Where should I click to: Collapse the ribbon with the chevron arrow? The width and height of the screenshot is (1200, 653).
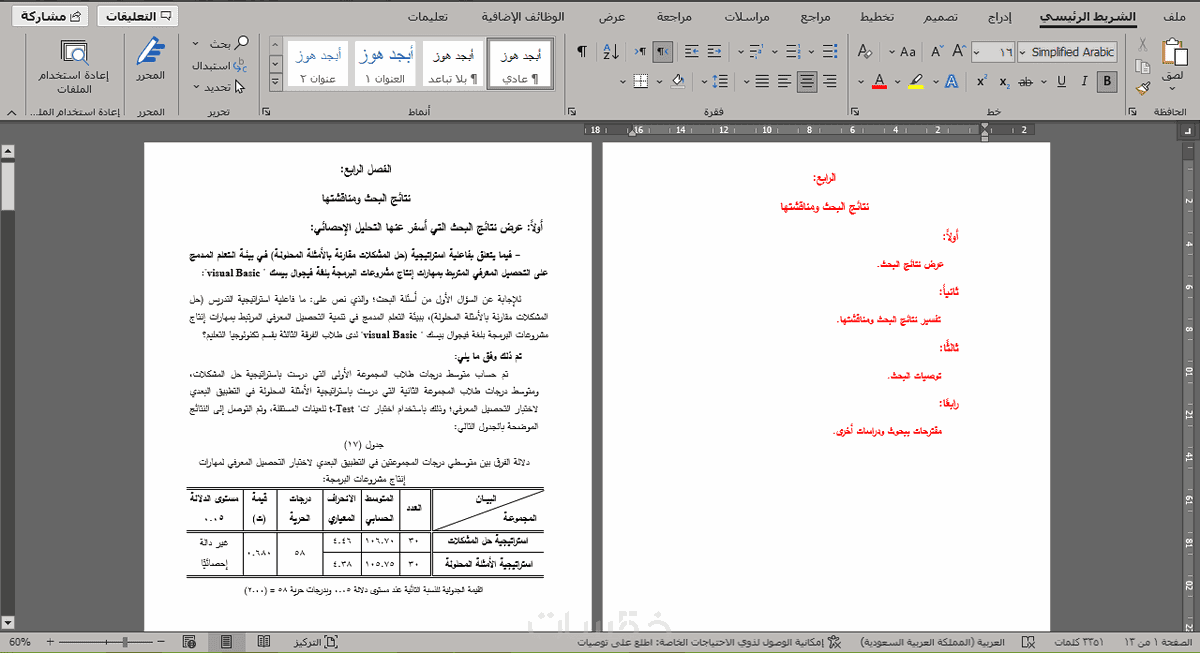pos(10,113)
